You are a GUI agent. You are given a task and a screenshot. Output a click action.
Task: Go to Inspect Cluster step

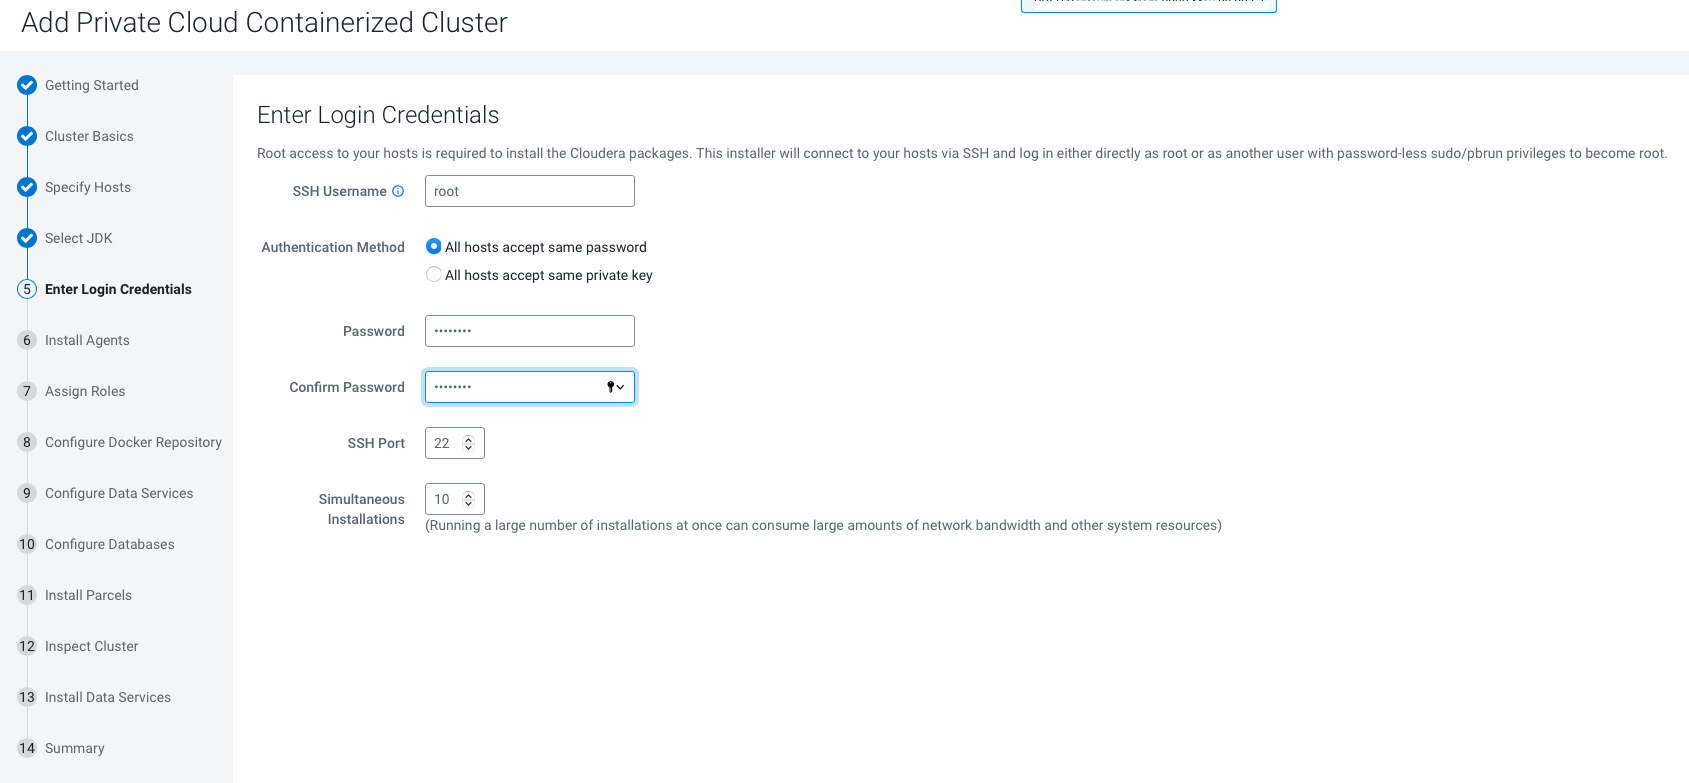[x=91, y=646]
